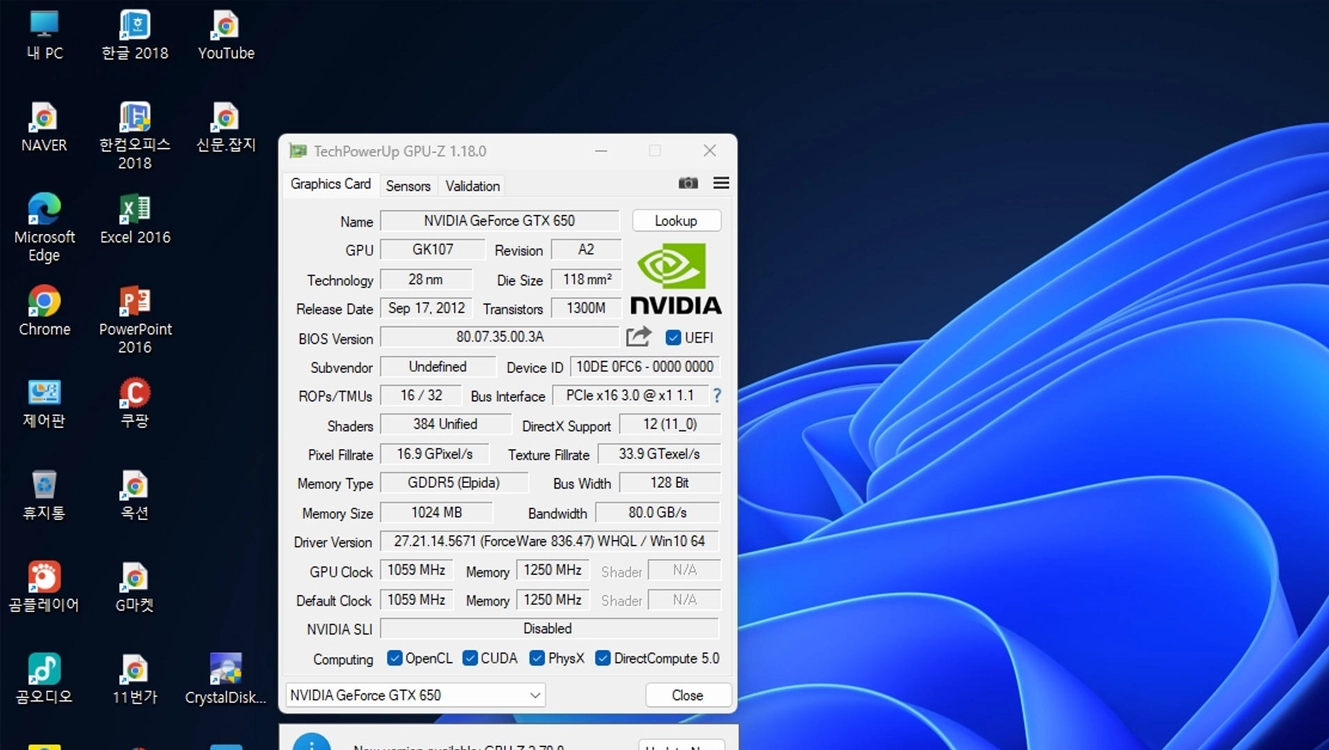Toggle the DirectCompute 5.0 checkbox
The width and height of the screenshot is (1329, 750).
[x=603, y=658]
